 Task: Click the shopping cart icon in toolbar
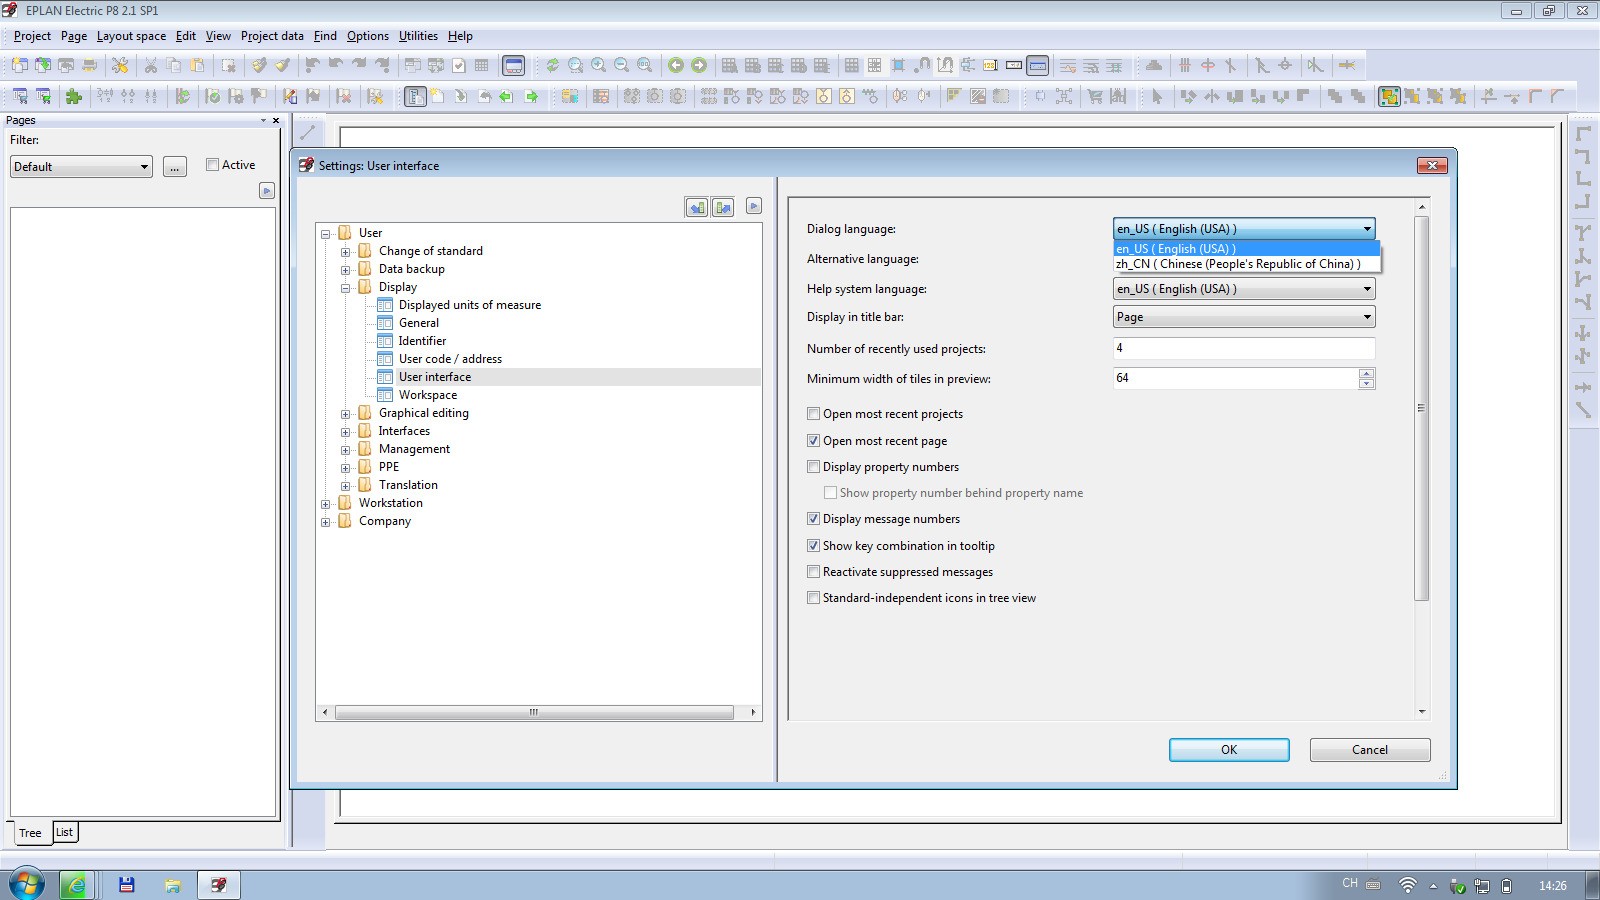[1095, 97]
